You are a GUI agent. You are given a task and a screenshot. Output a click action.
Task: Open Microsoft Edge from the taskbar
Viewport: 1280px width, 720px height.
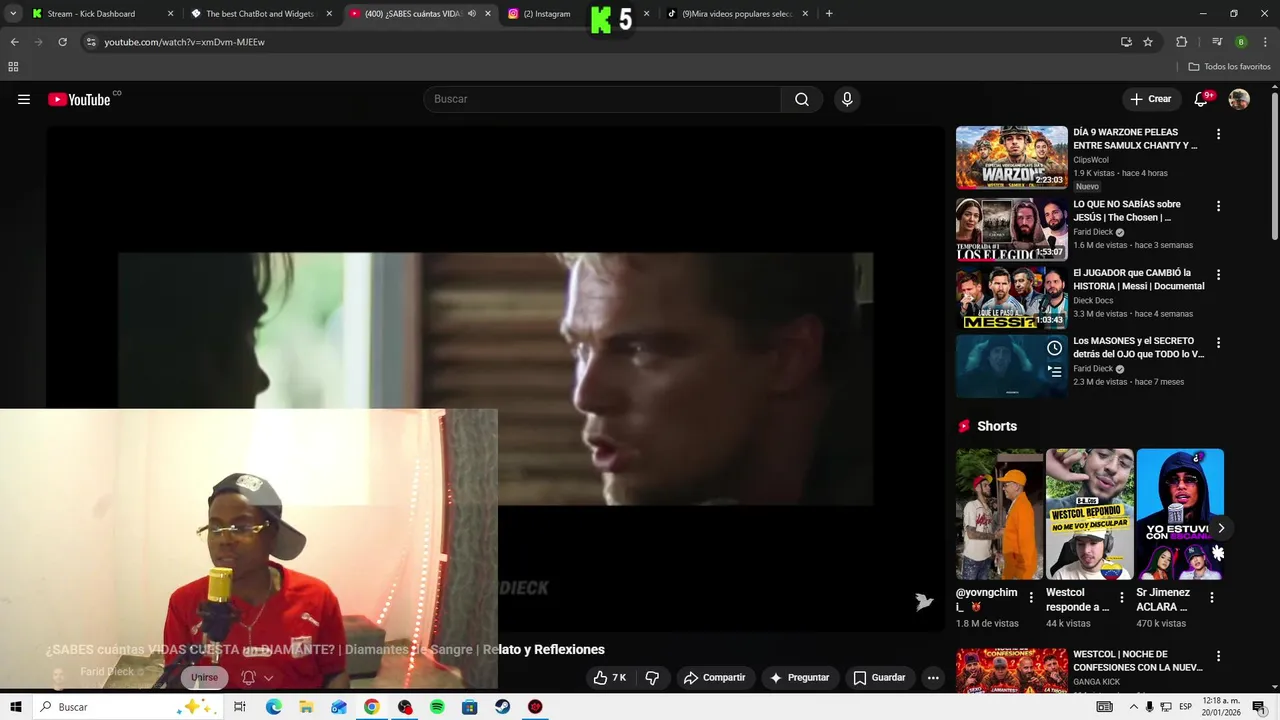click(x=274, y=707)
